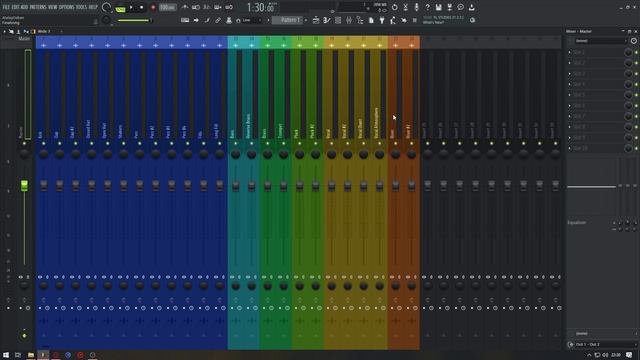The image size is (640, 360).
Task: Open the undo history icon
Action: pos(395,7)
